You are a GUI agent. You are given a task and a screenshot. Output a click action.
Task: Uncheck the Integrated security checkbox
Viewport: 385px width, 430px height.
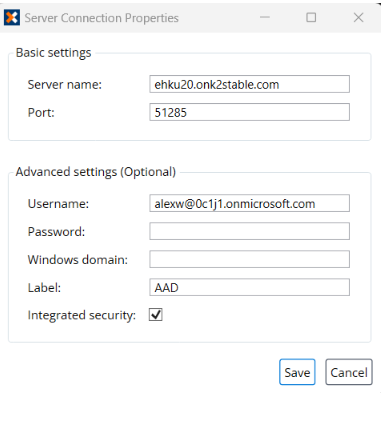(x=156, y=315)
